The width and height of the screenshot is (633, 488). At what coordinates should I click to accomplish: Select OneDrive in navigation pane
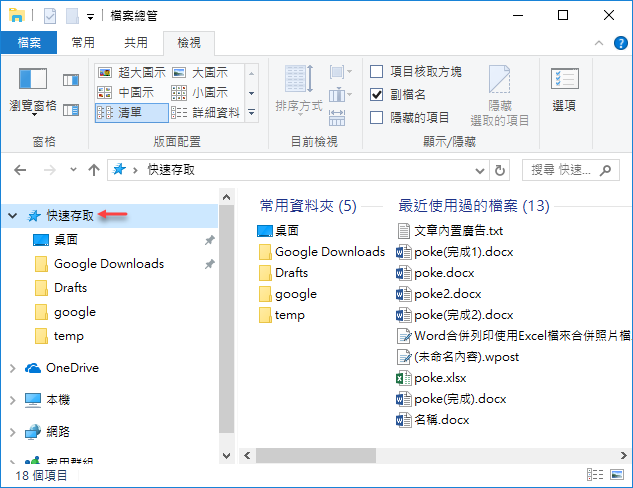(72, 368)
